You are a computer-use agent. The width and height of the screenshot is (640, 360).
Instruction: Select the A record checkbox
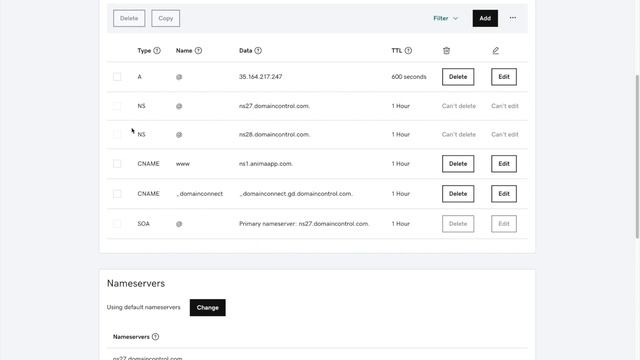coord(117,77)
